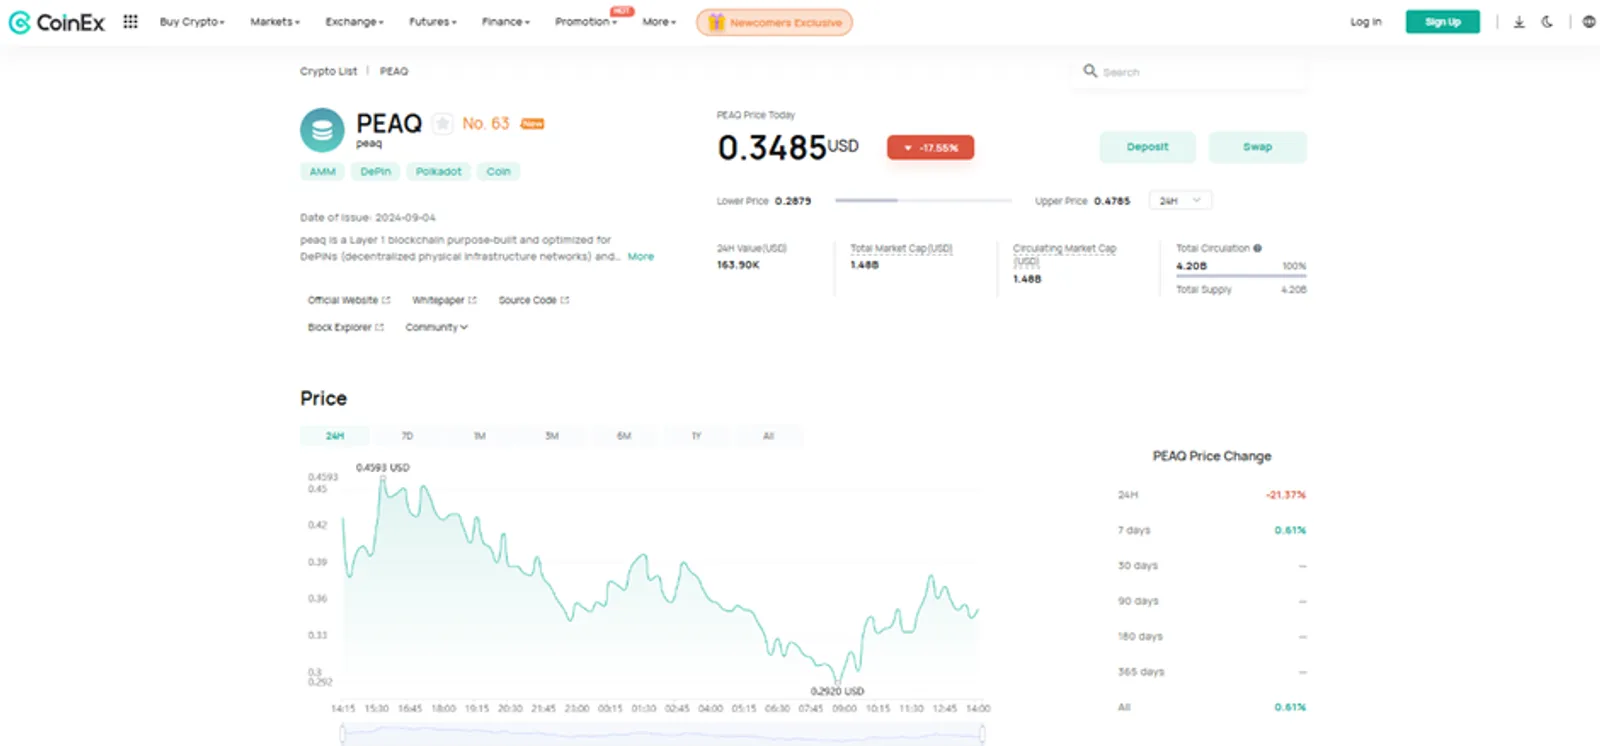1600x746 pixels.
Task: Click the AMM tag
Action: [x=322, y=172]
